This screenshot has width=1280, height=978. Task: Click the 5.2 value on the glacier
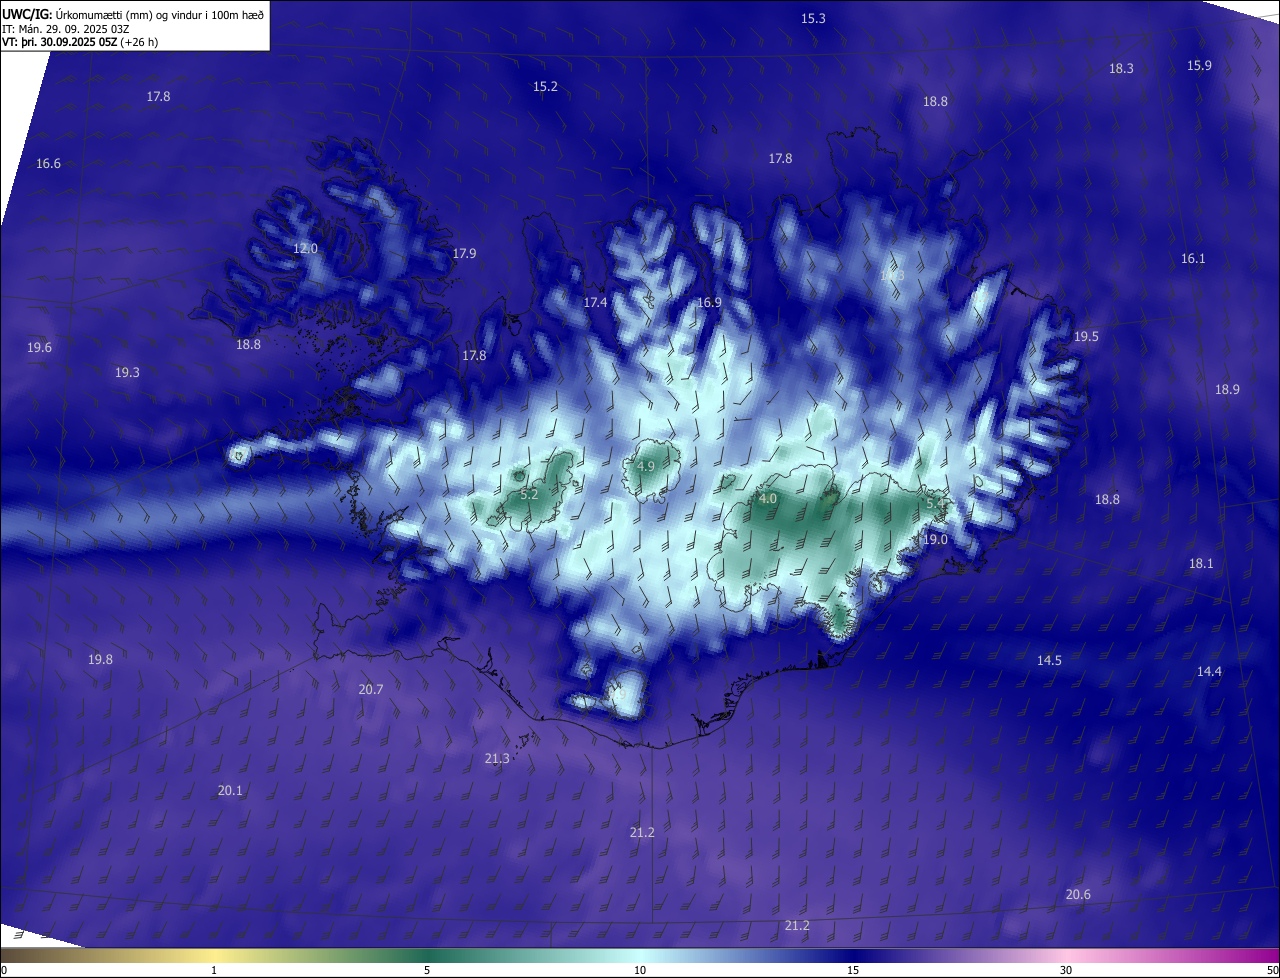(530, 495)
